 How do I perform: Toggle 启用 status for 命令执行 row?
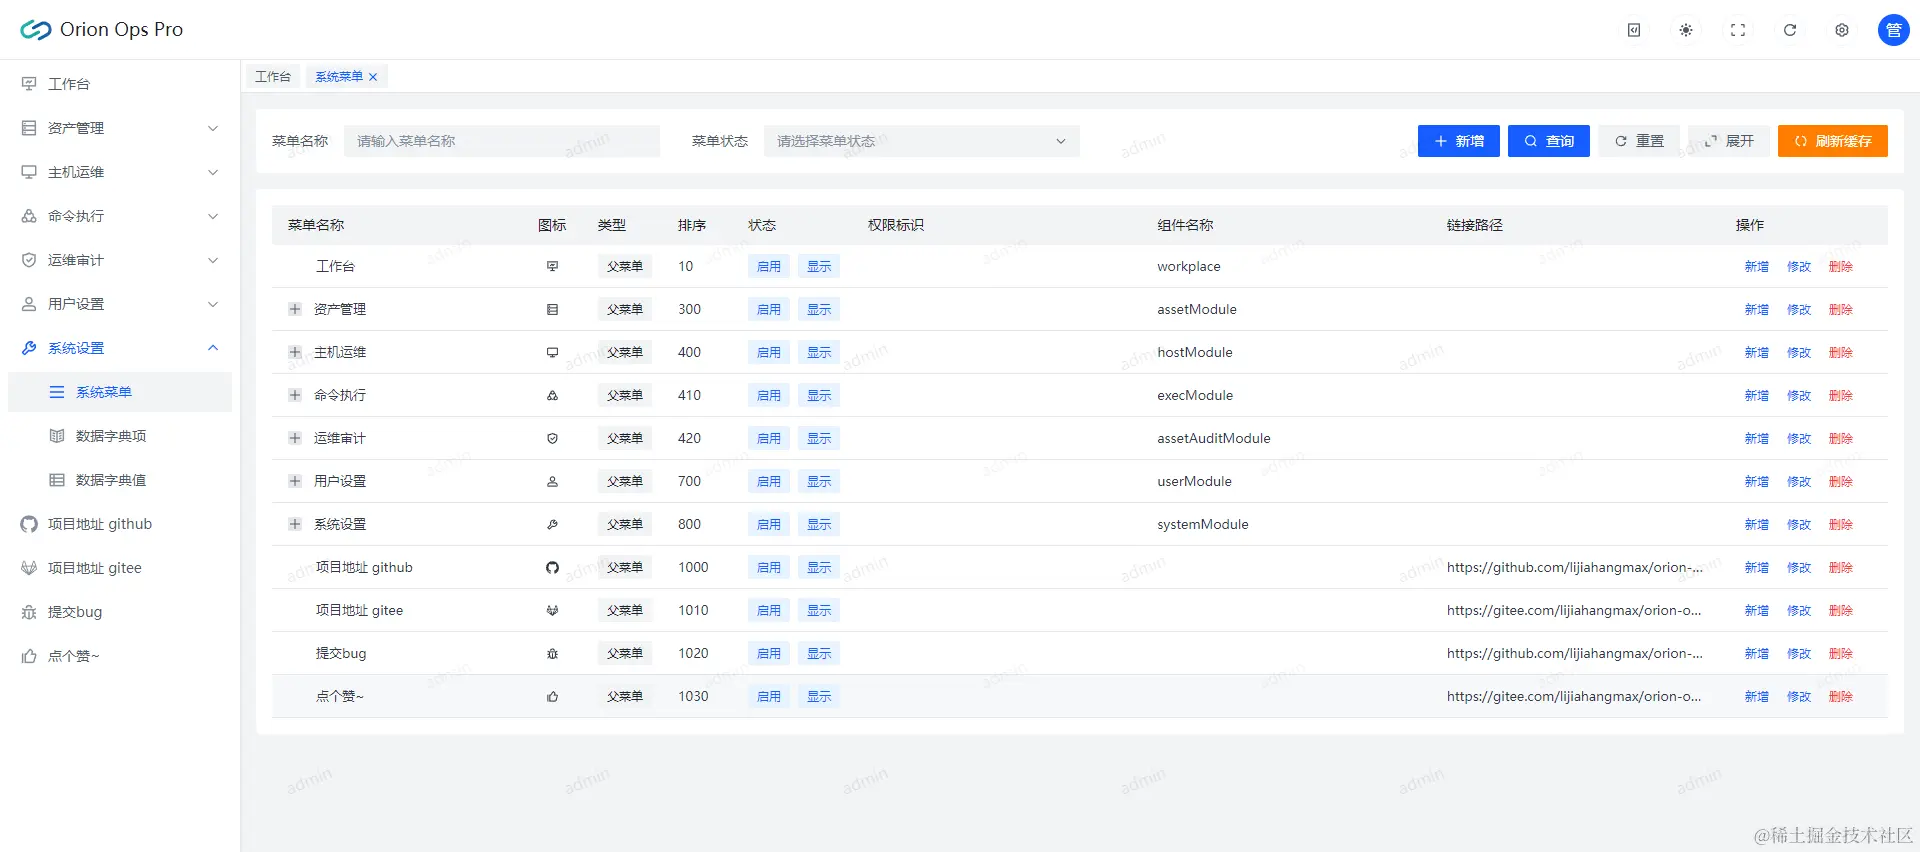769,395
